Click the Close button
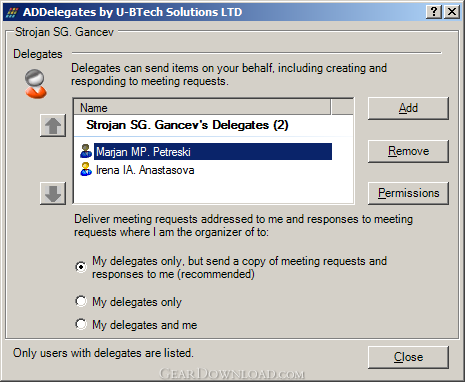 tap(408, 357)
